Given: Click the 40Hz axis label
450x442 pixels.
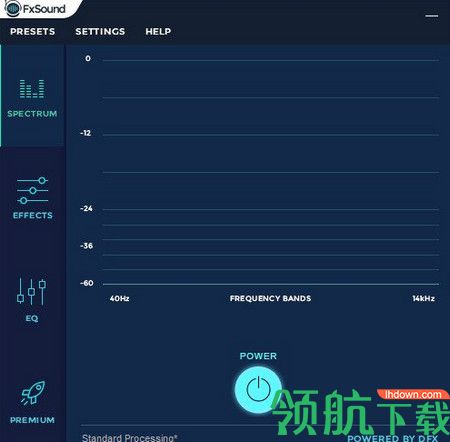Looking at the screenshot, I should click(119, 298).
